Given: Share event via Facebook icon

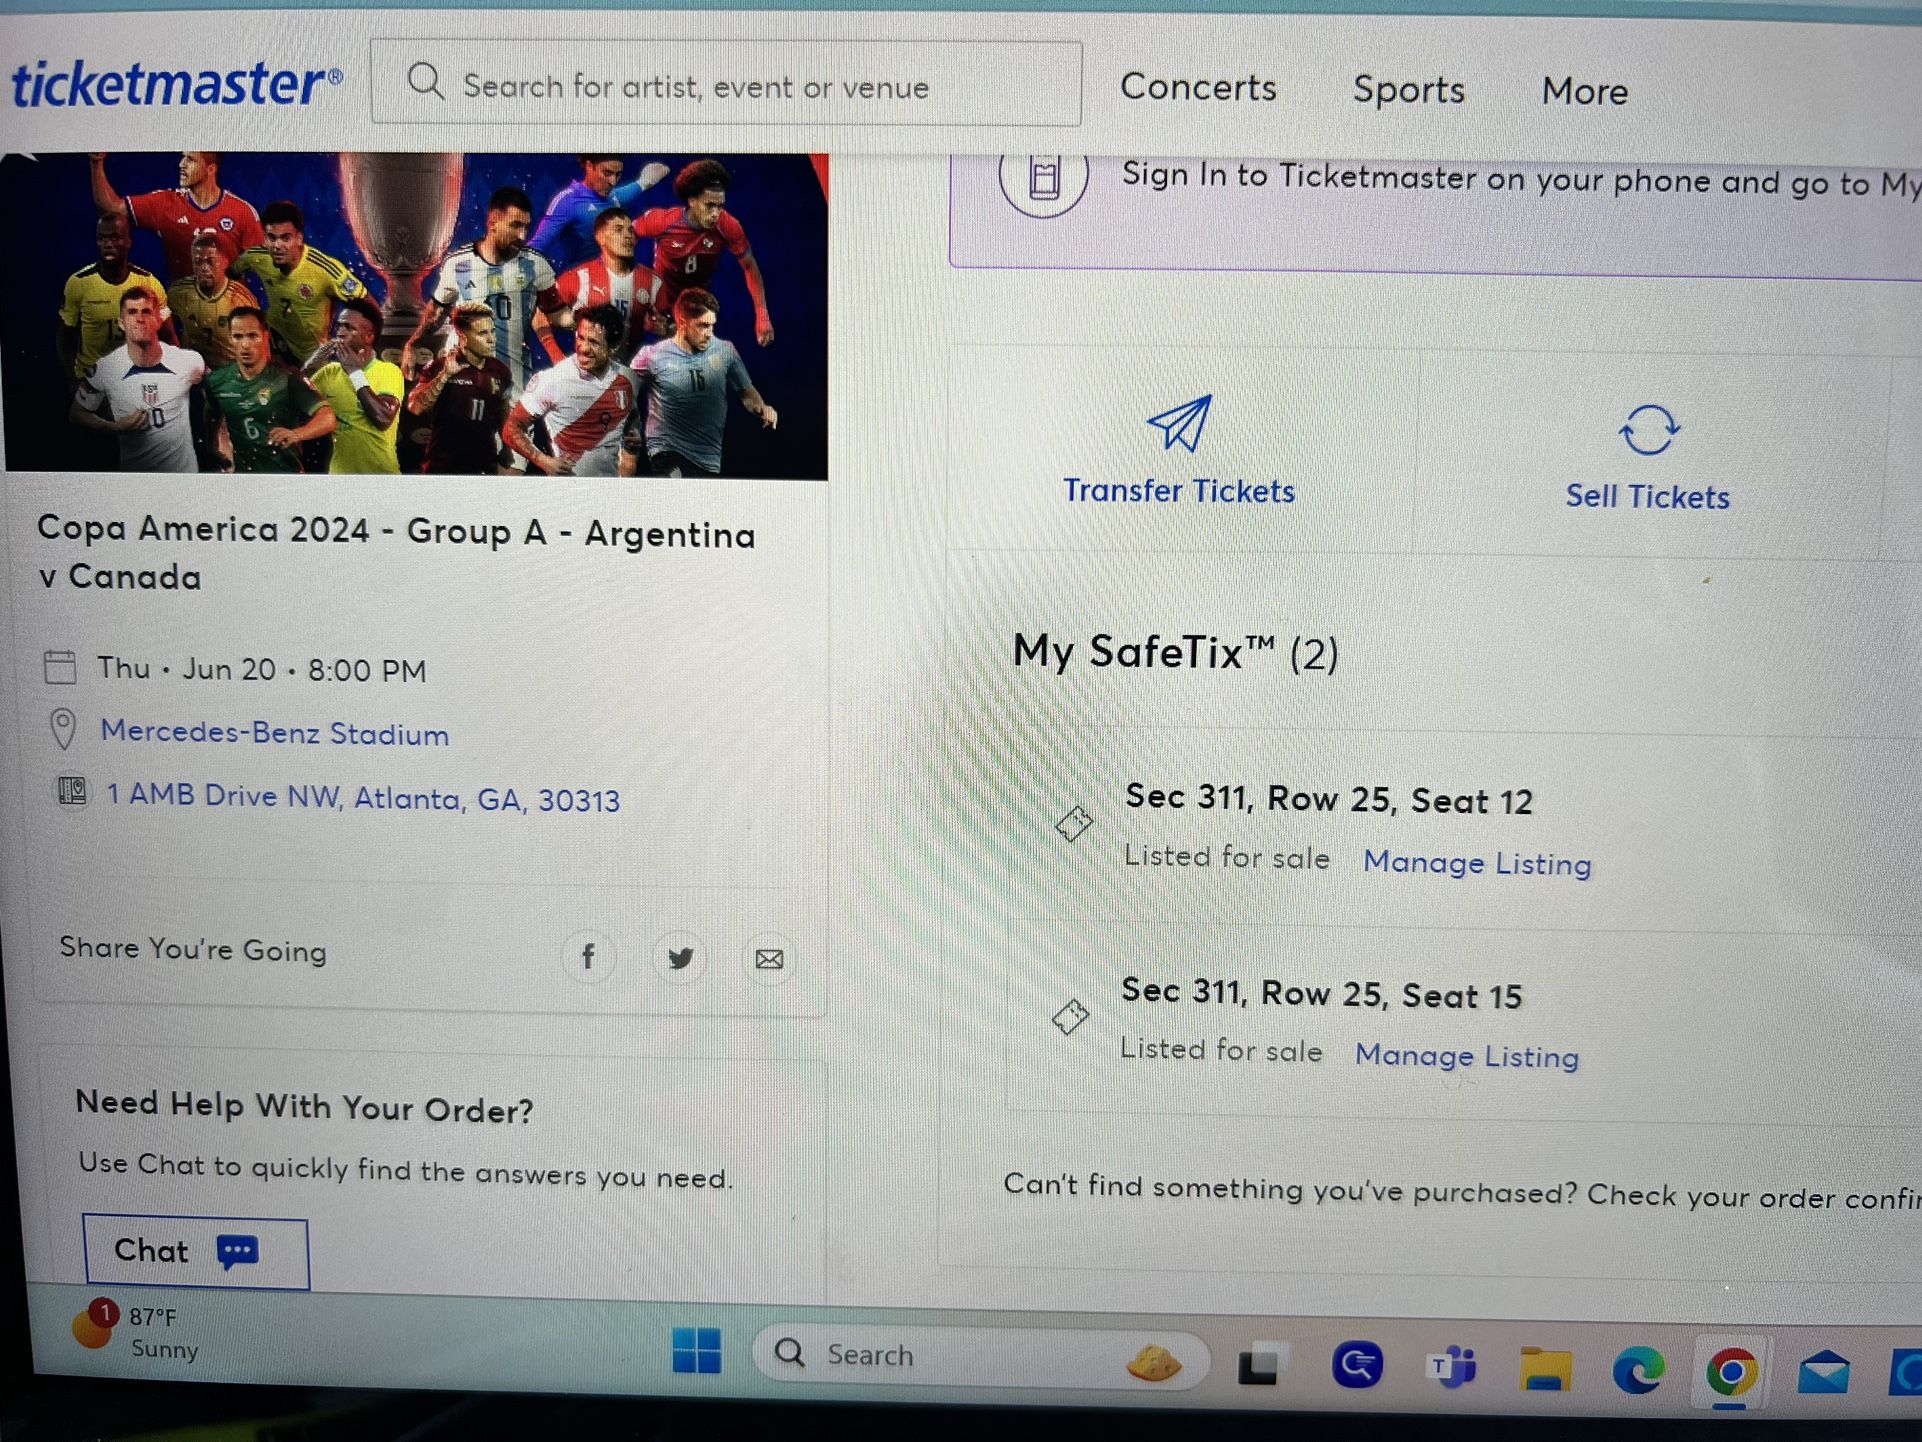Looking at the screenshot, I should [588, 957].
